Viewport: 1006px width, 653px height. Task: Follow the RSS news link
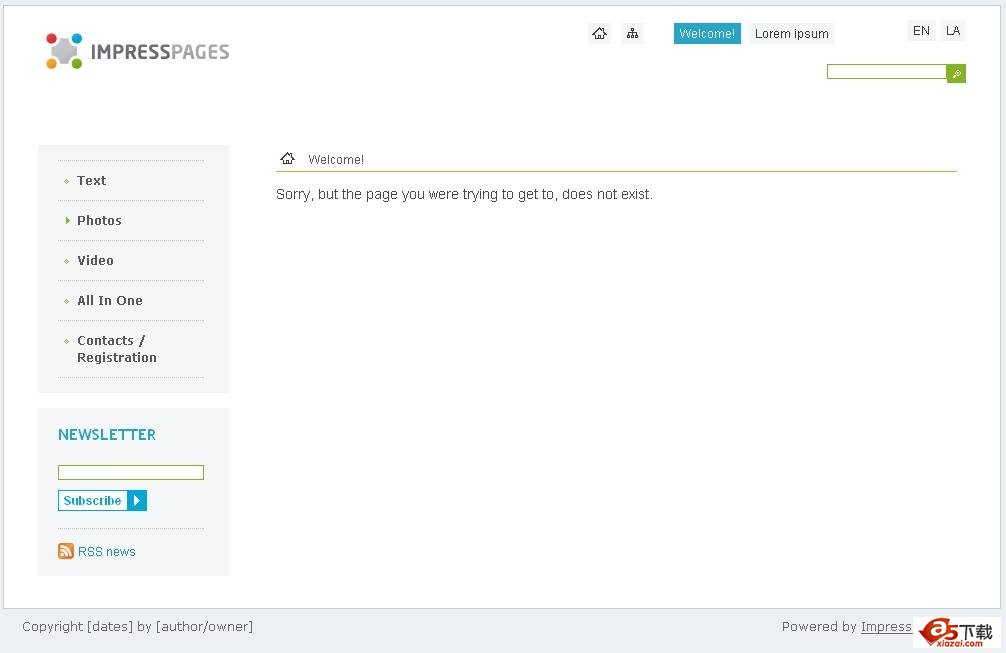click(106, 552)
